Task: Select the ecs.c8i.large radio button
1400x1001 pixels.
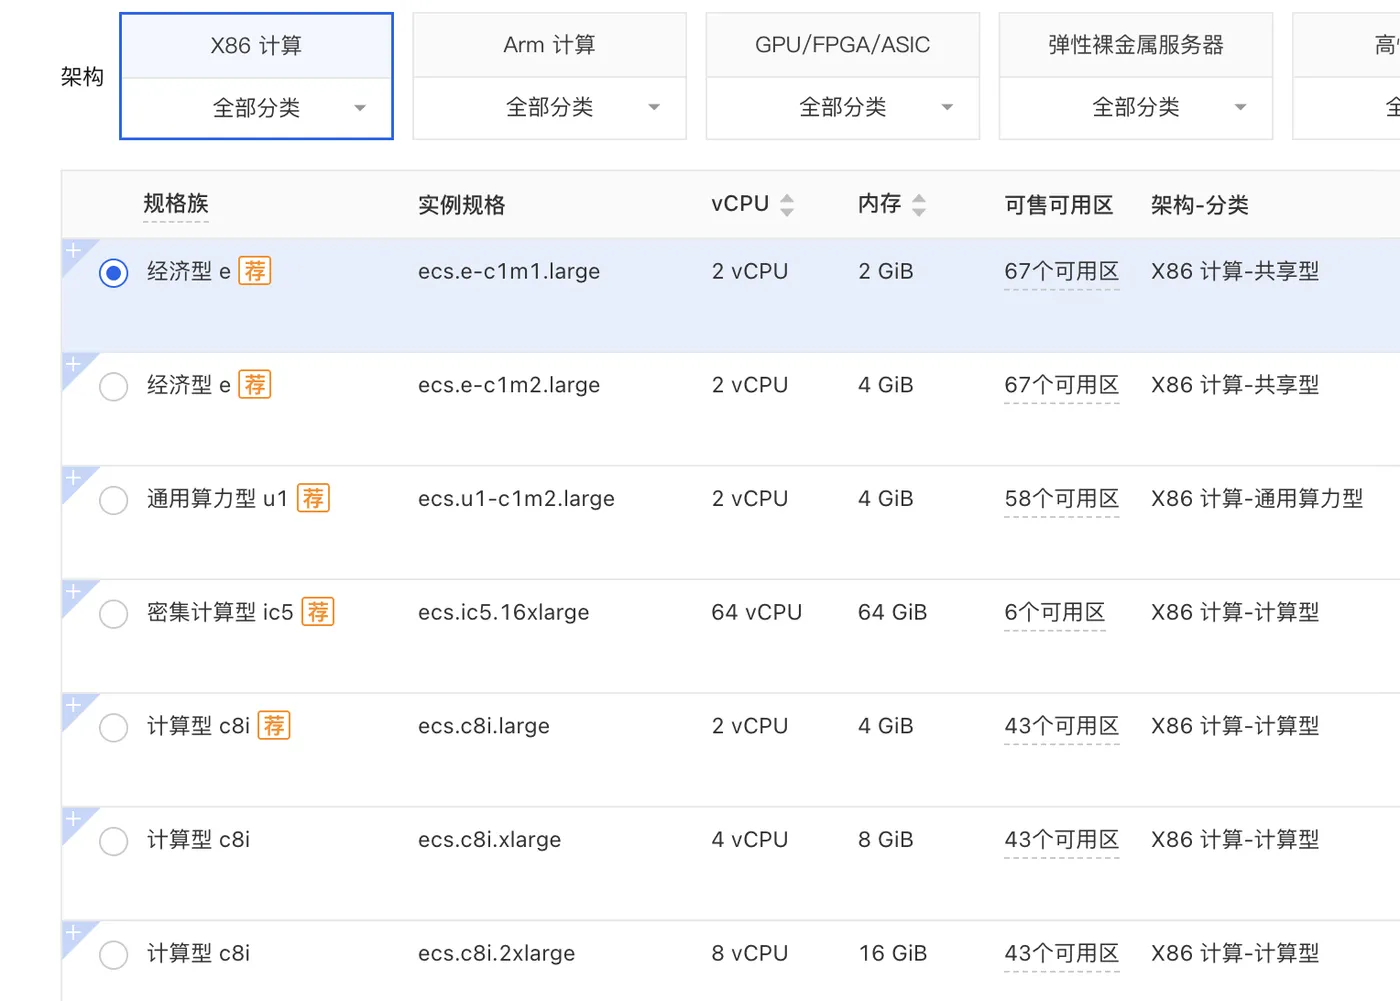Action: pos(114,727)
